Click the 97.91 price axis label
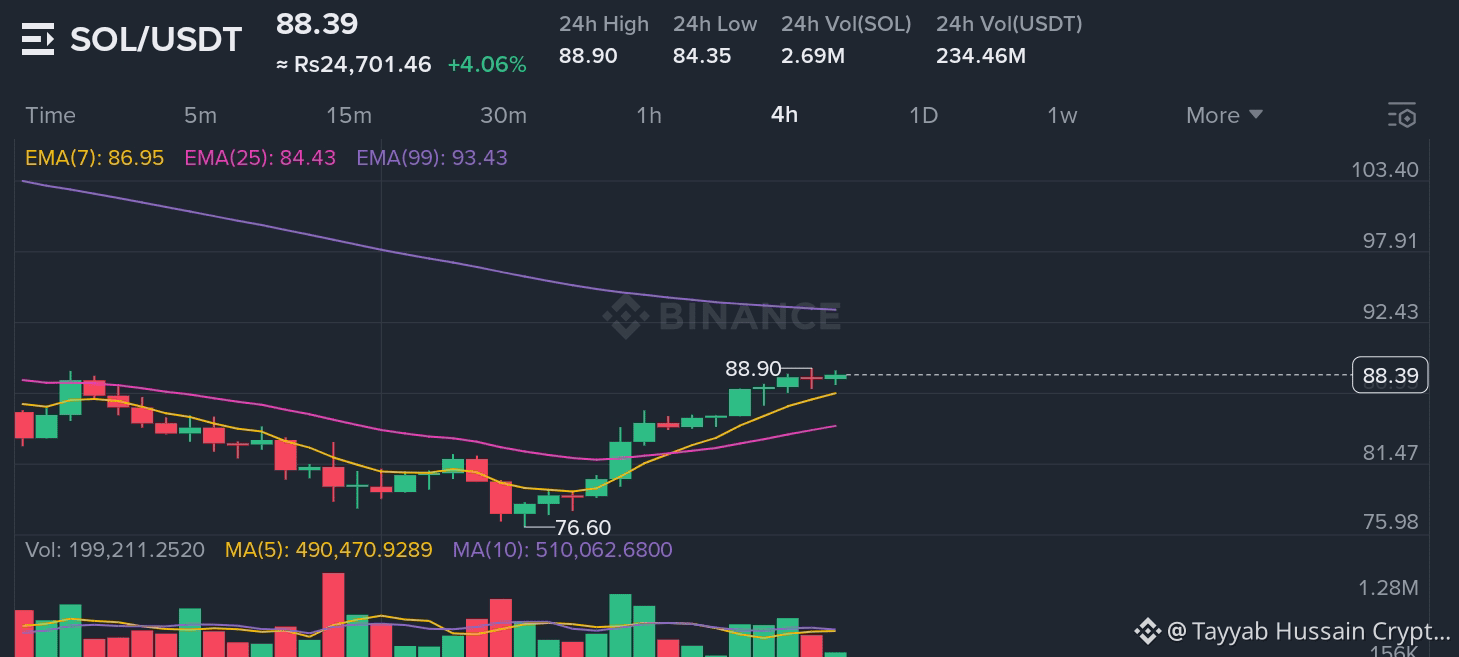Viewport: 1459px width, 657px height. coord(1391,241)
